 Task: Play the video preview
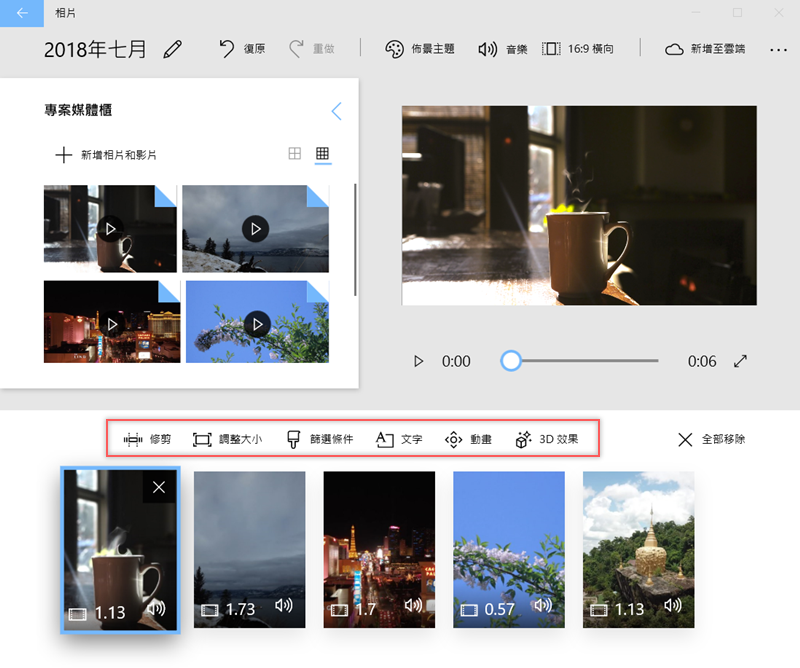pyautogui.click(x=418, y=361)
